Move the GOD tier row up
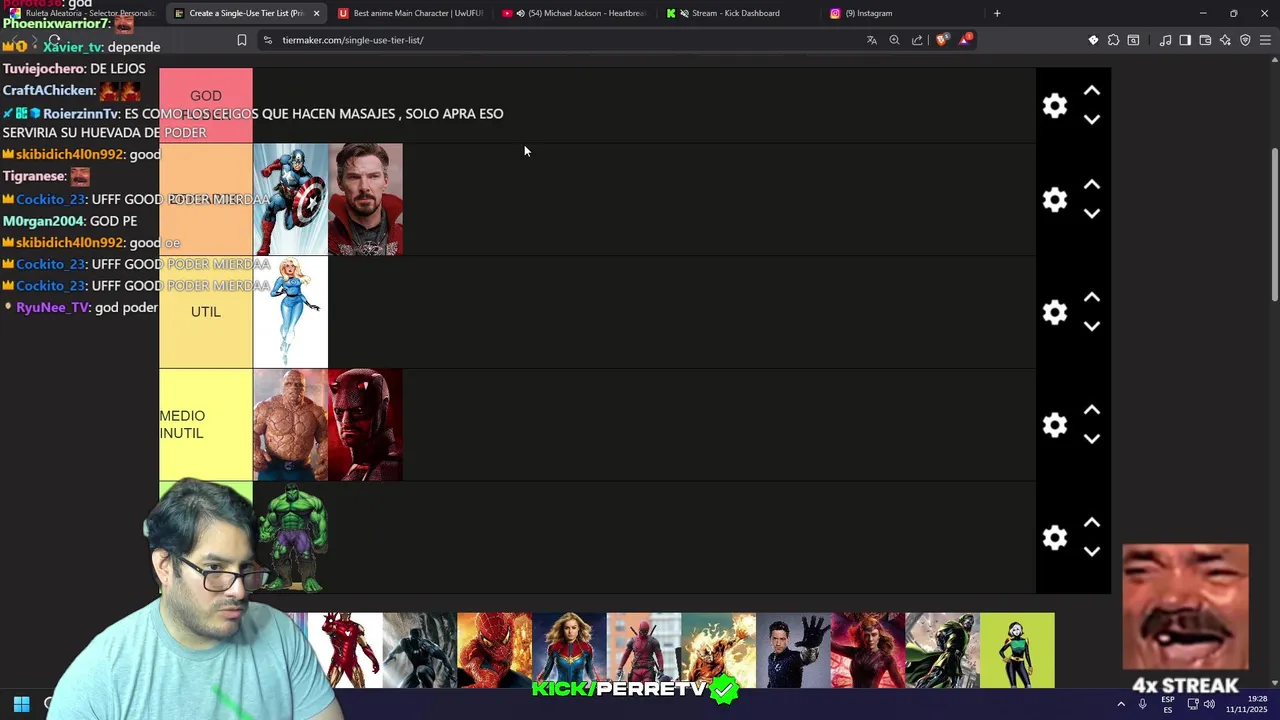The width and height of the screenshot is (1280, 720). point(1092,91)
